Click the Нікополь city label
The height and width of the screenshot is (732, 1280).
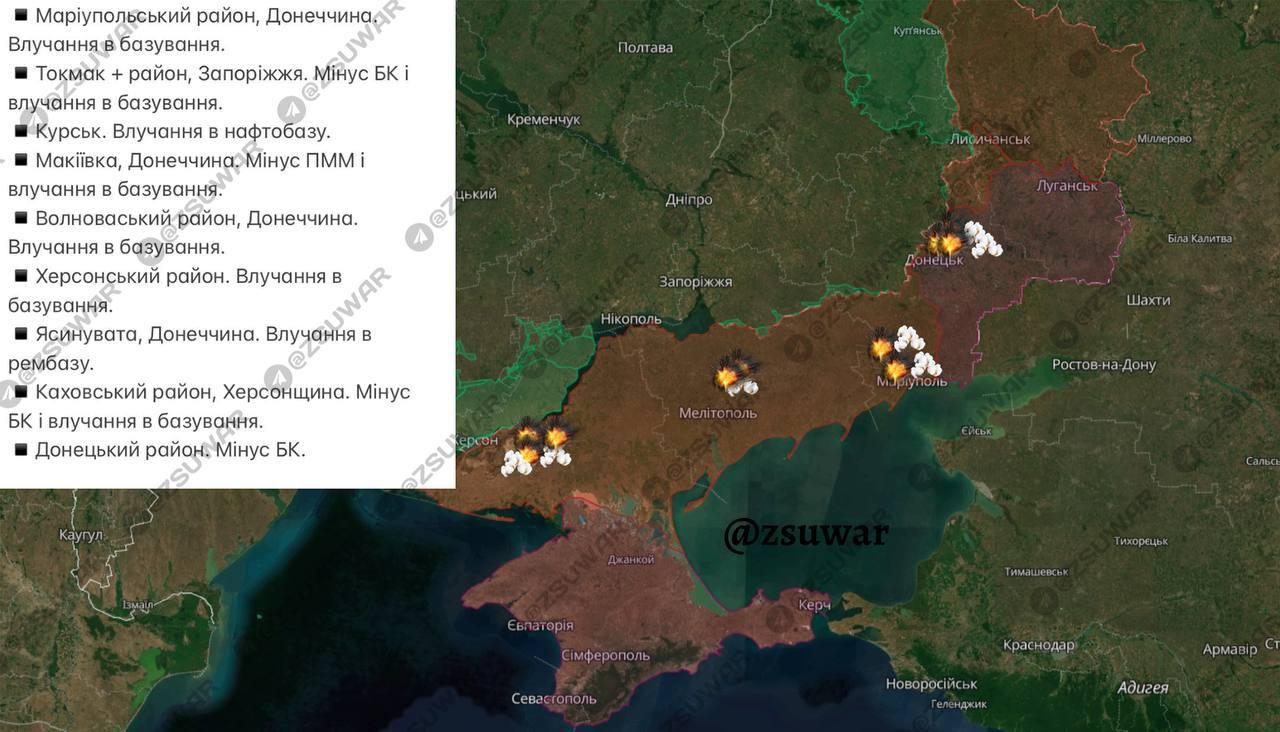point(631,319)
